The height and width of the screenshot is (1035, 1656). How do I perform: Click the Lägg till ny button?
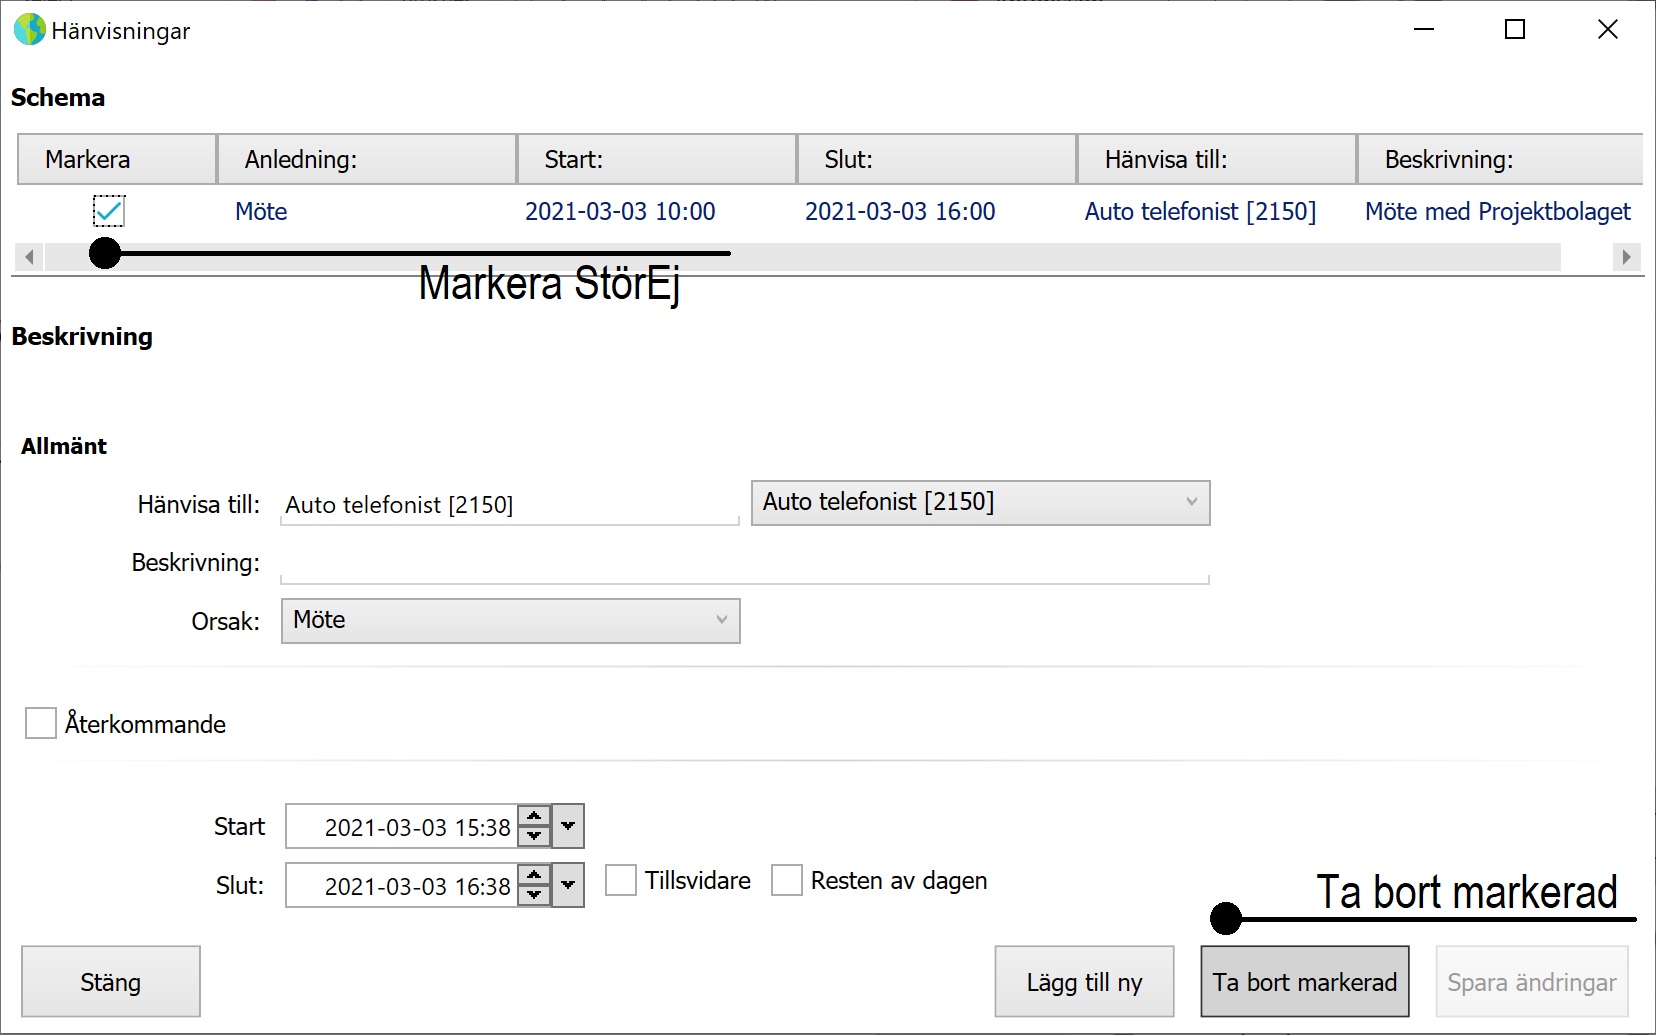pyautogui.click(x=1085, y=982)
